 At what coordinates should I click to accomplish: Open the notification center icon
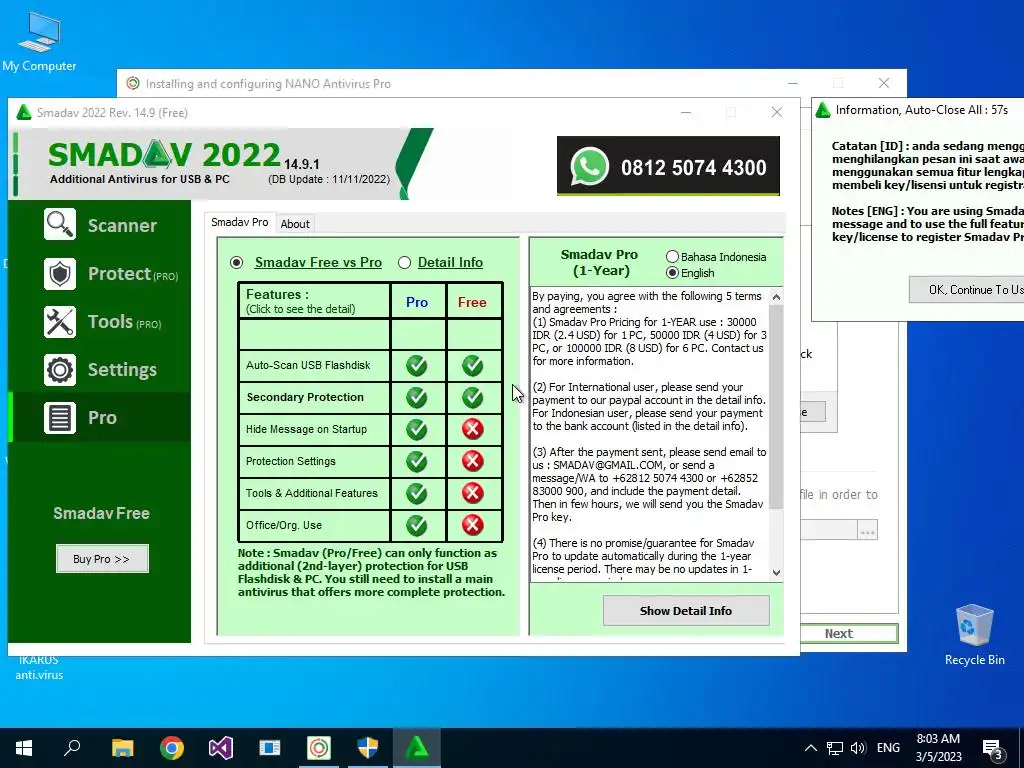pyautogui.click(x=992, y=748)
